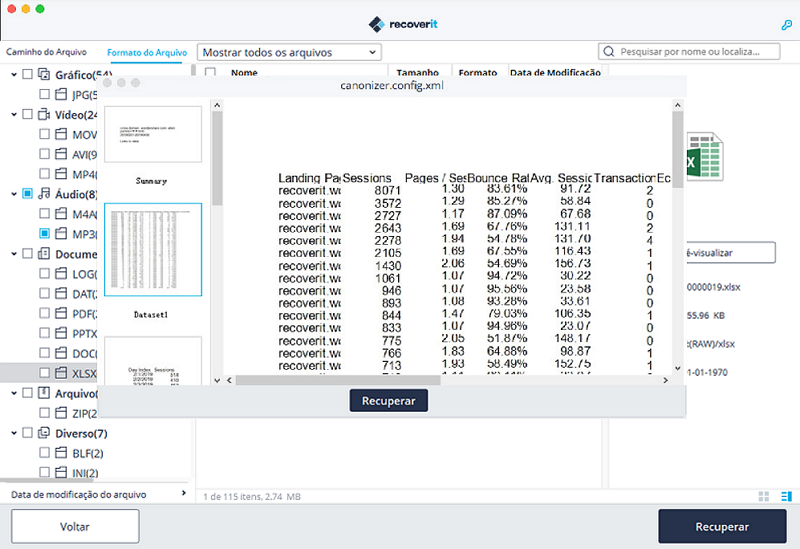Click the Pré-visualizar button

coord(731,253)
